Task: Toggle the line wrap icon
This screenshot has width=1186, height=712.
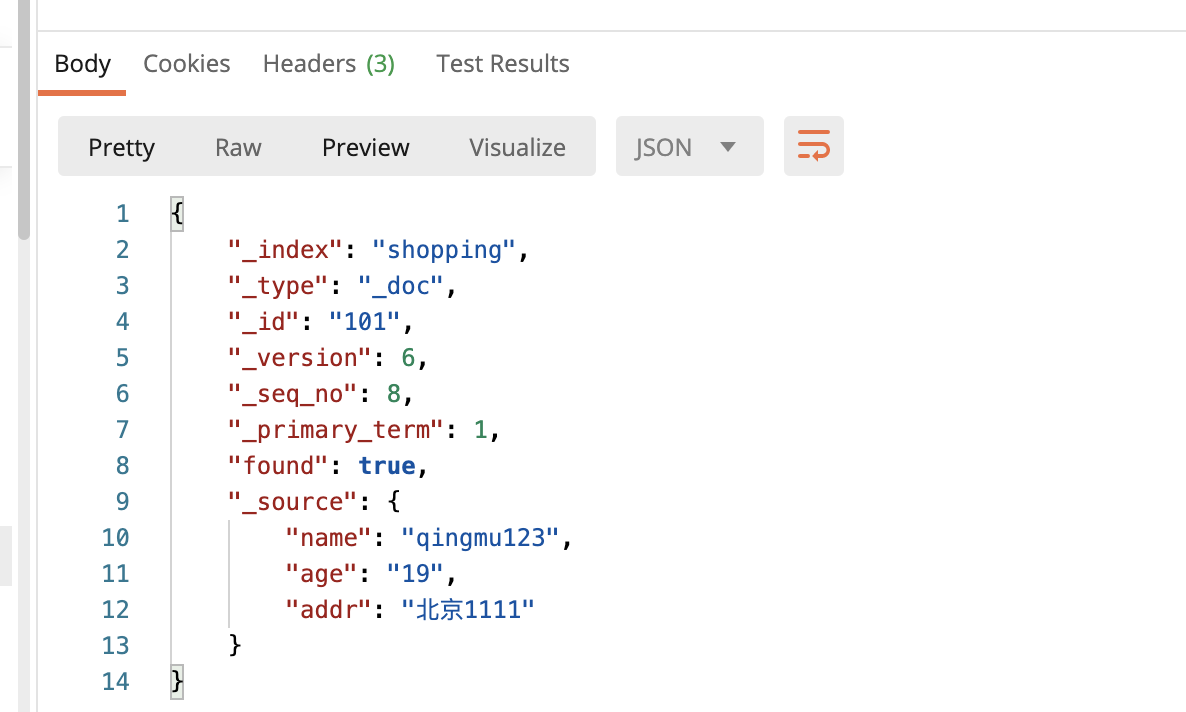Action: [813, 147]
